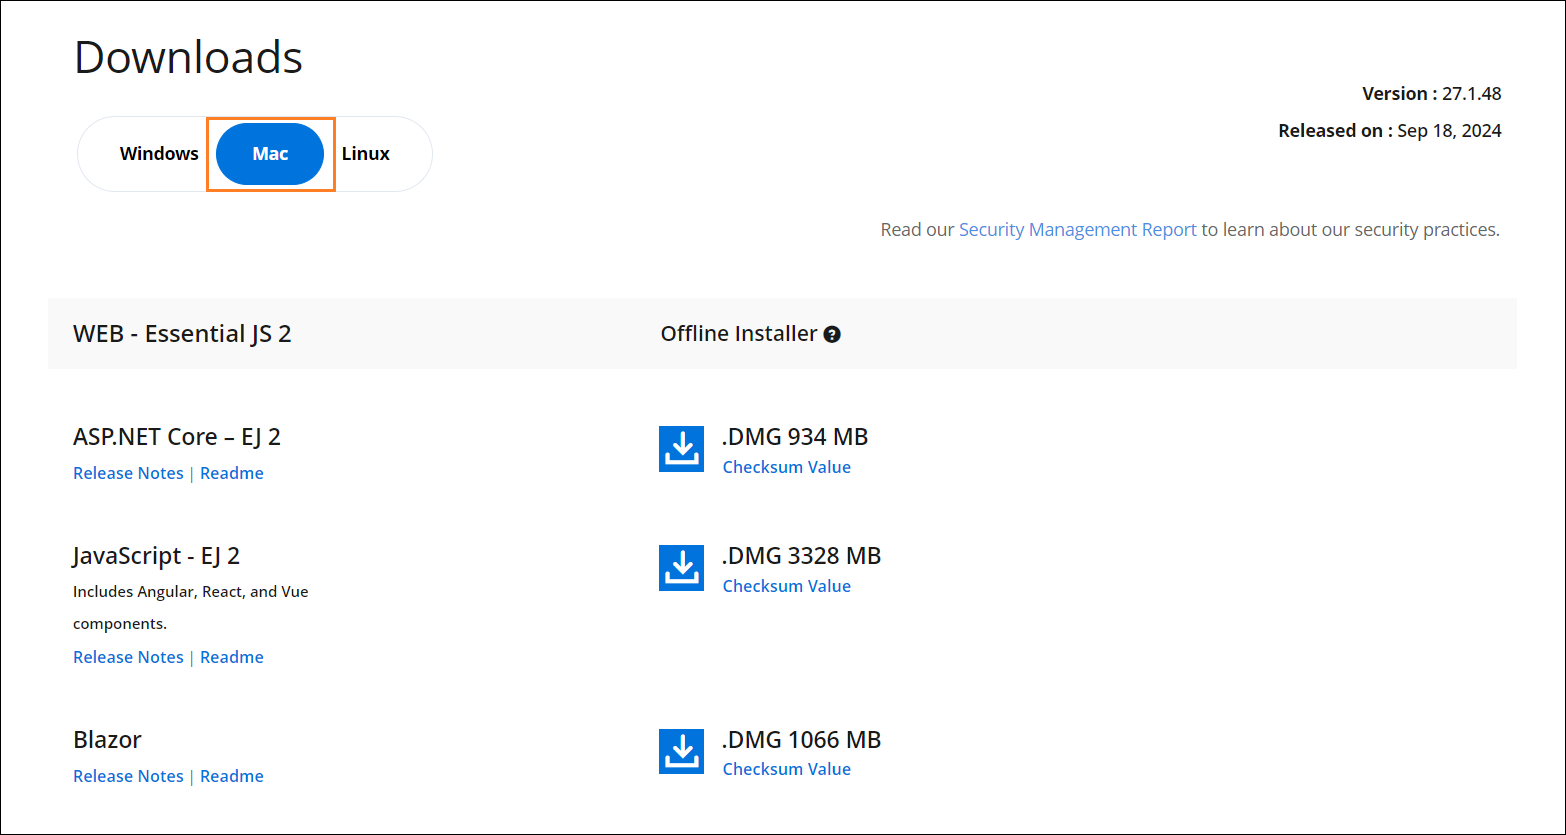The image size is (1566, 835).
Task: Show the Offline Installer help tooltip icon
Action: tap(832, 335)
